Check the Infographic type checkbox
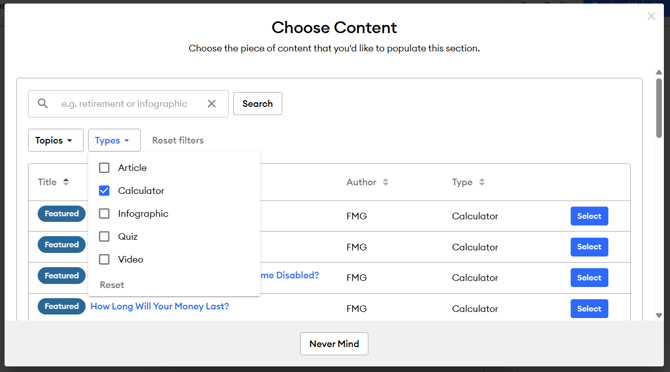This screenshot has width=670, height=372. 104,214
